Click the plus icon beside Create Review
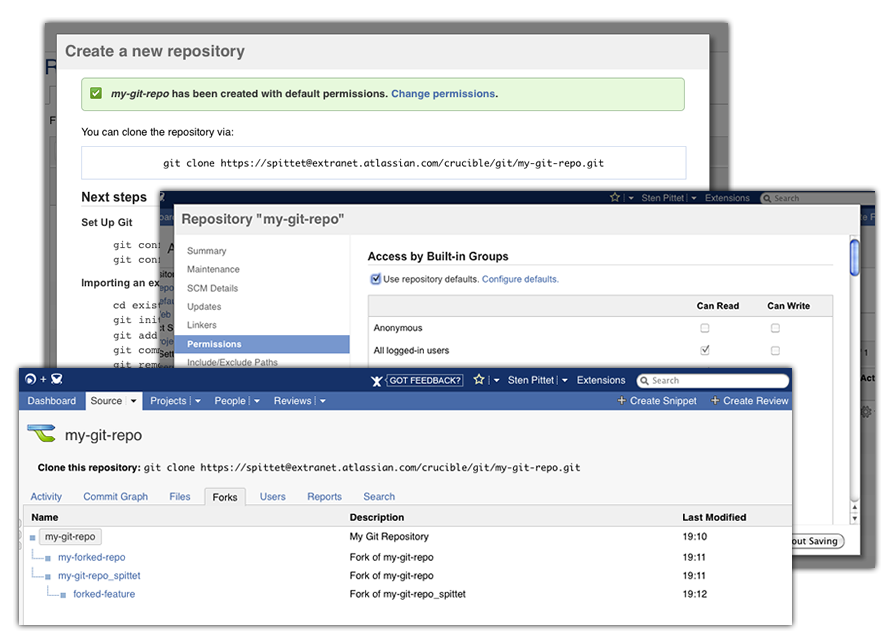The width and height of the screenshot is (893, 643). (715, 401)
